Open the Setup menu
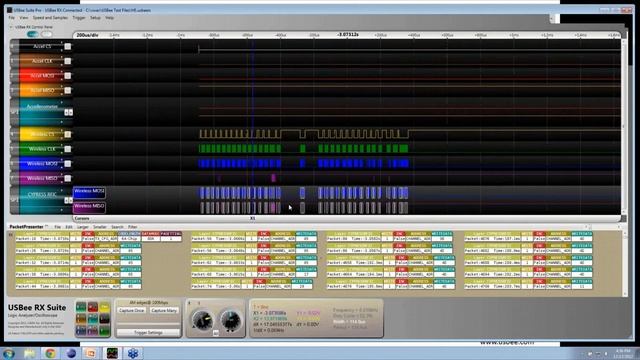The height and width of the screenshot is (360, 640). click(x=95, y=18)
